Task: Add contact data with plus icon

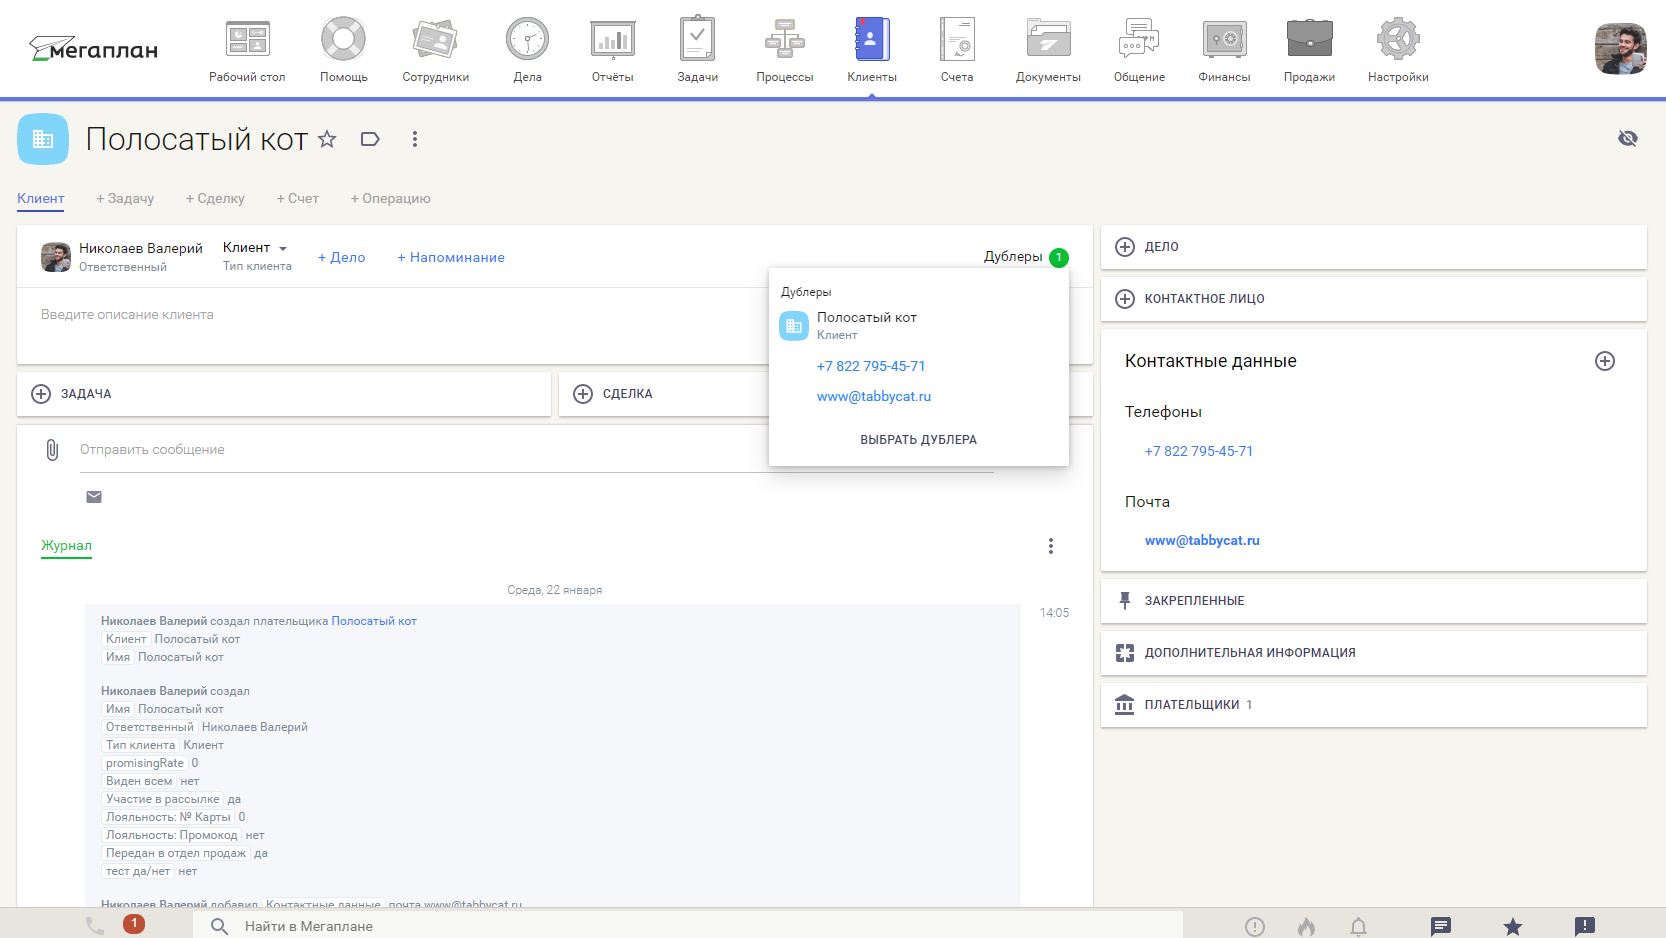Action: 1605,361
